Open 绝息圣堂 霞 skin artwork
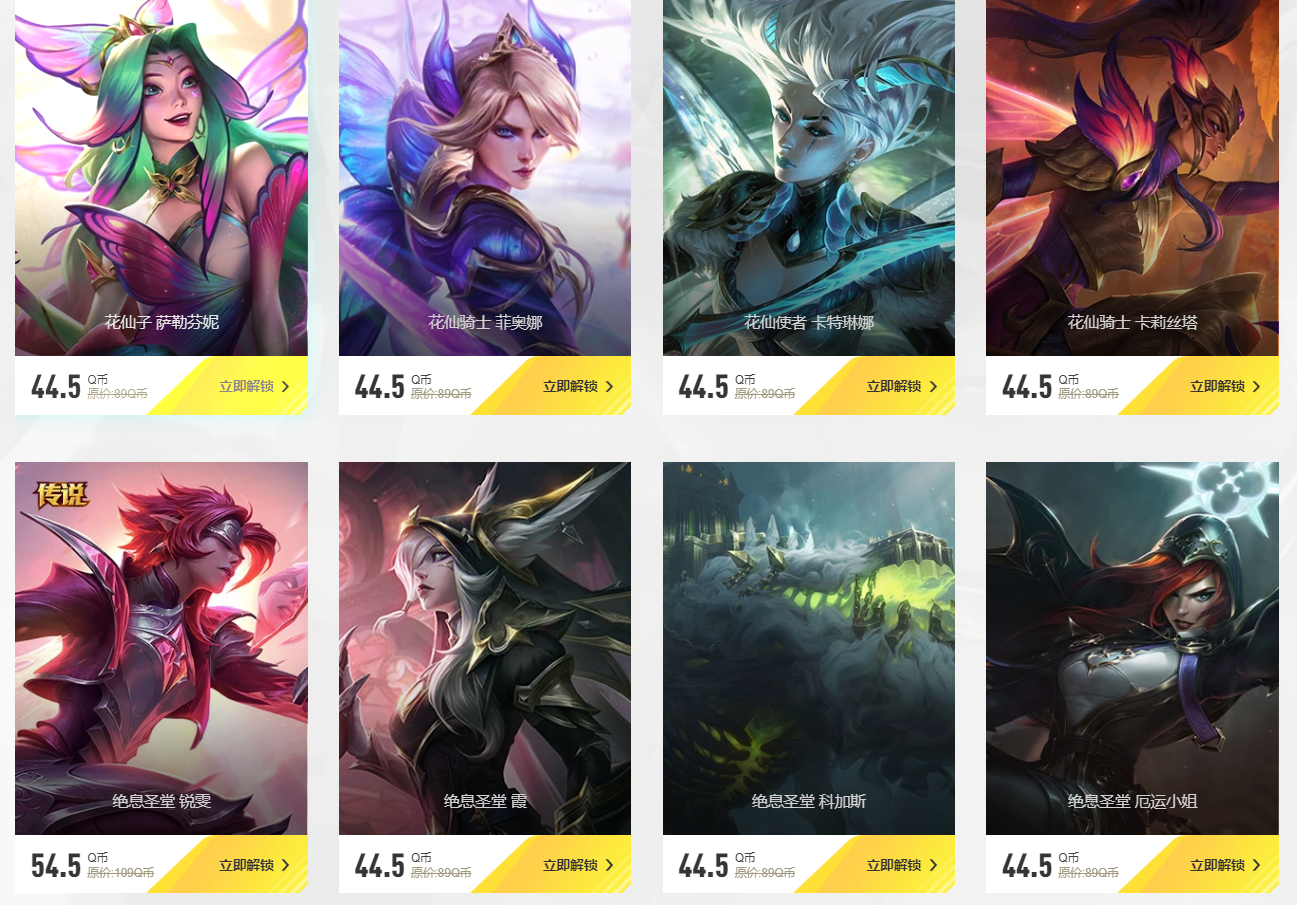 tap(485, 648)
